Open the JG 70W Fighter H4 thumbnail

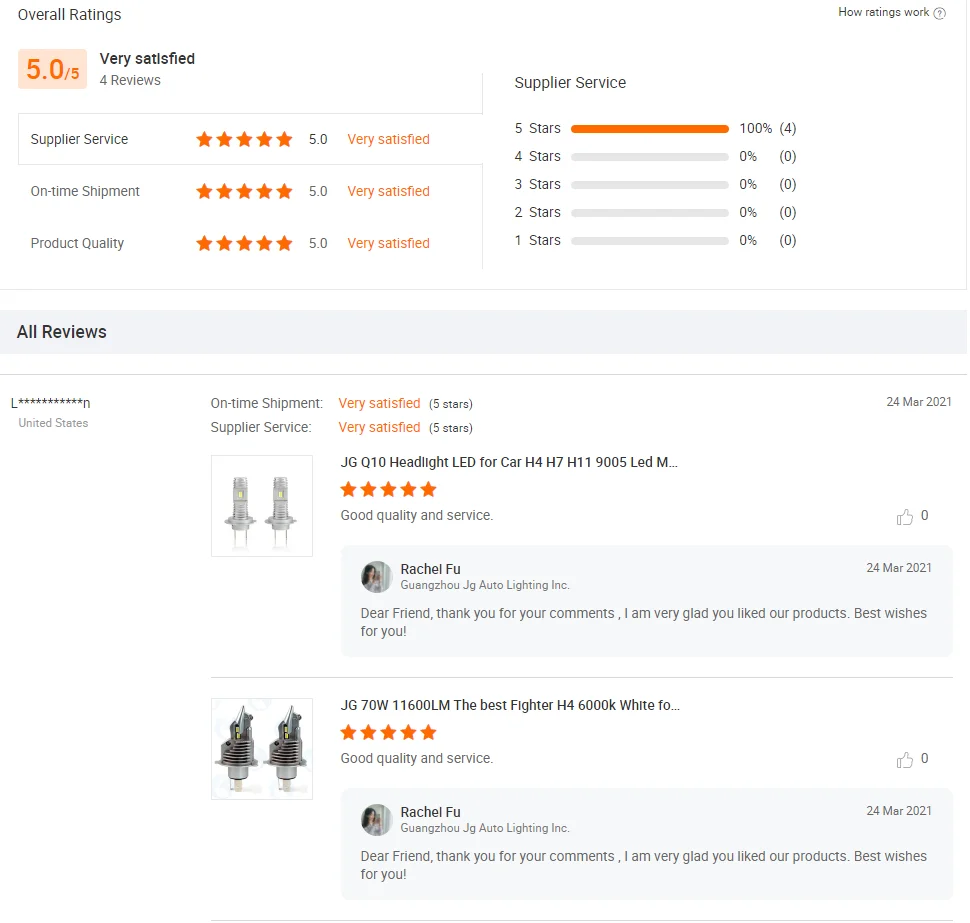(x=262, y=749)
